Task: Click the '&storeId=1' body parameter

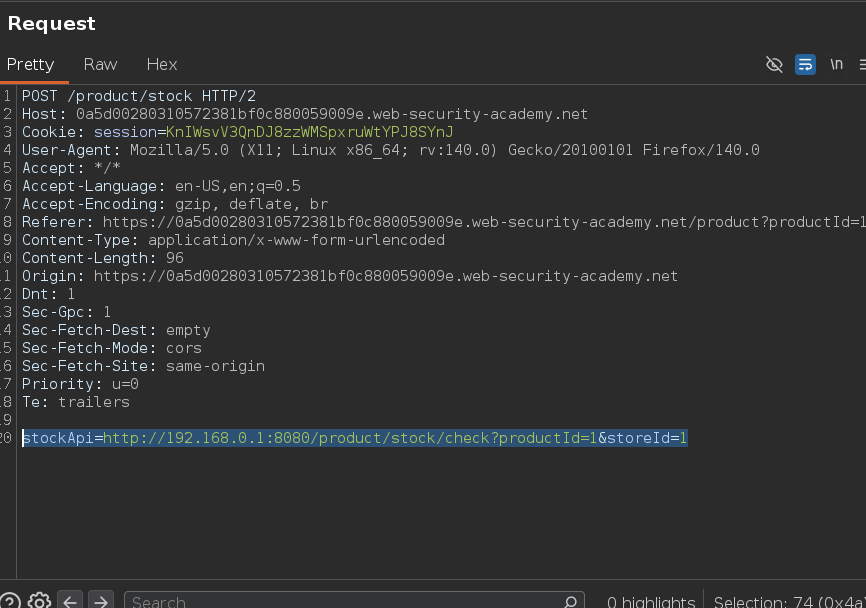Action: tap(642, 438)
